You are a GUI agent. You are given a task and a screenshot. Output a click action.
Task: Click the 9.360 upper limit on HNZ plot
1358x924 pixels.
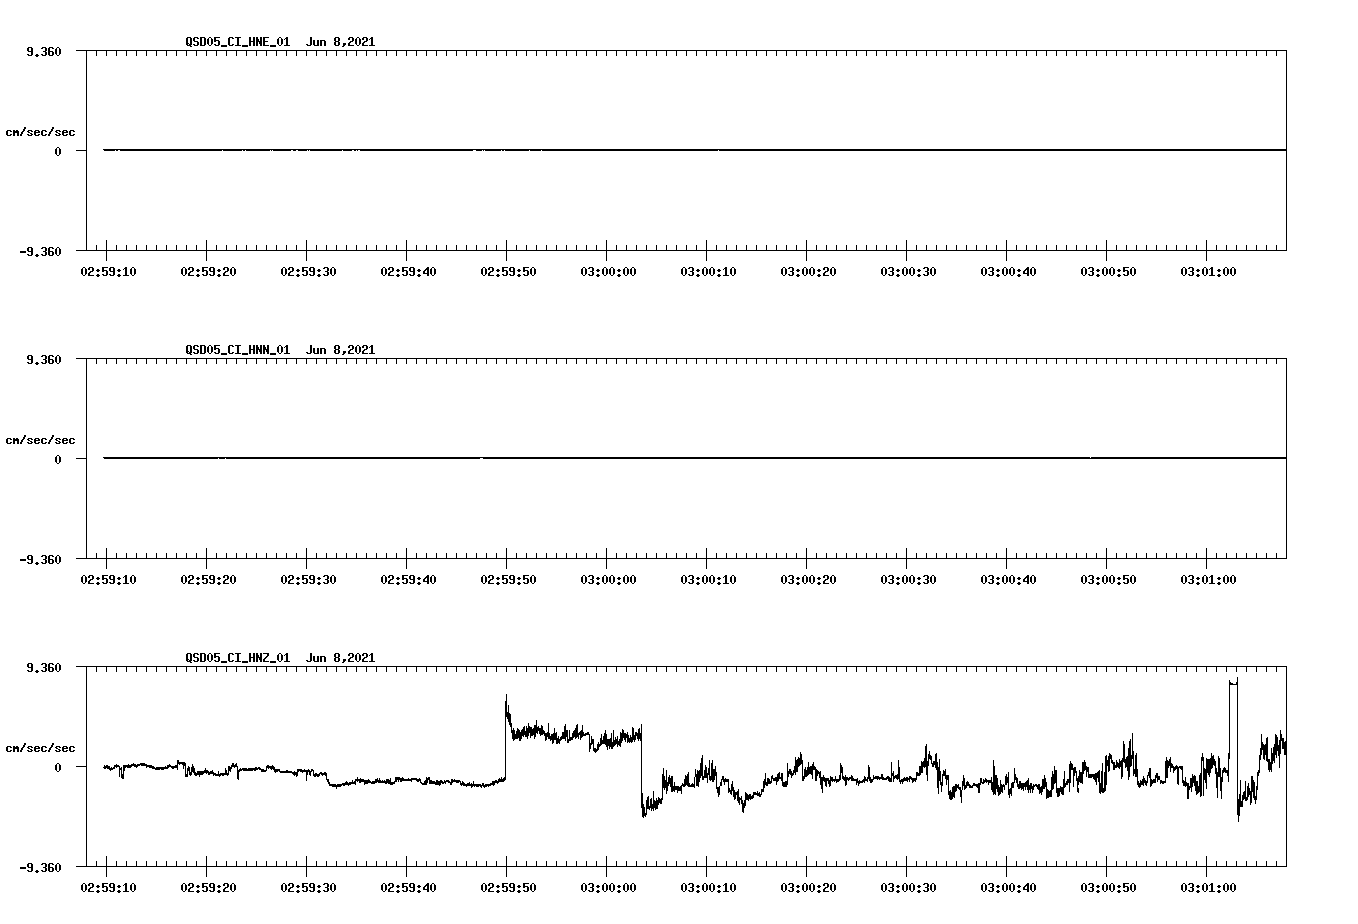pyautogui.click(x=43, y=667)
